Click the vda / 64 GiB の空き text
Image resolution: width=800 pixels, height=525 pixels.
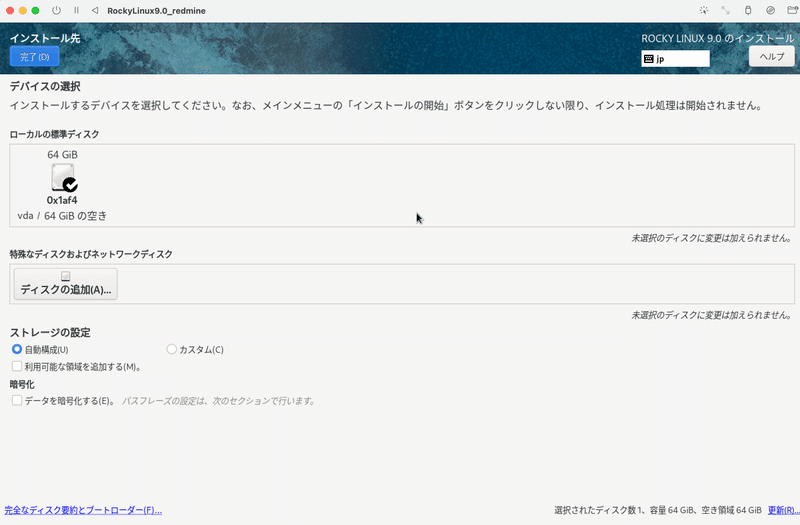[62, 216]
